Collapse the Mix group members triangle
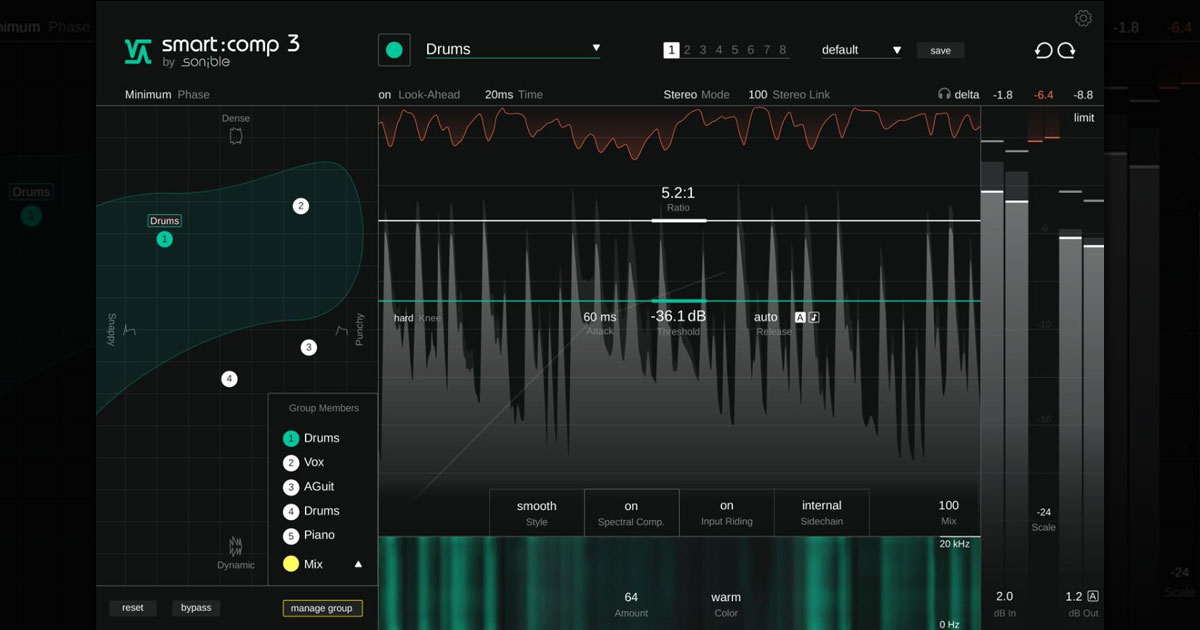 pos(358,564)
